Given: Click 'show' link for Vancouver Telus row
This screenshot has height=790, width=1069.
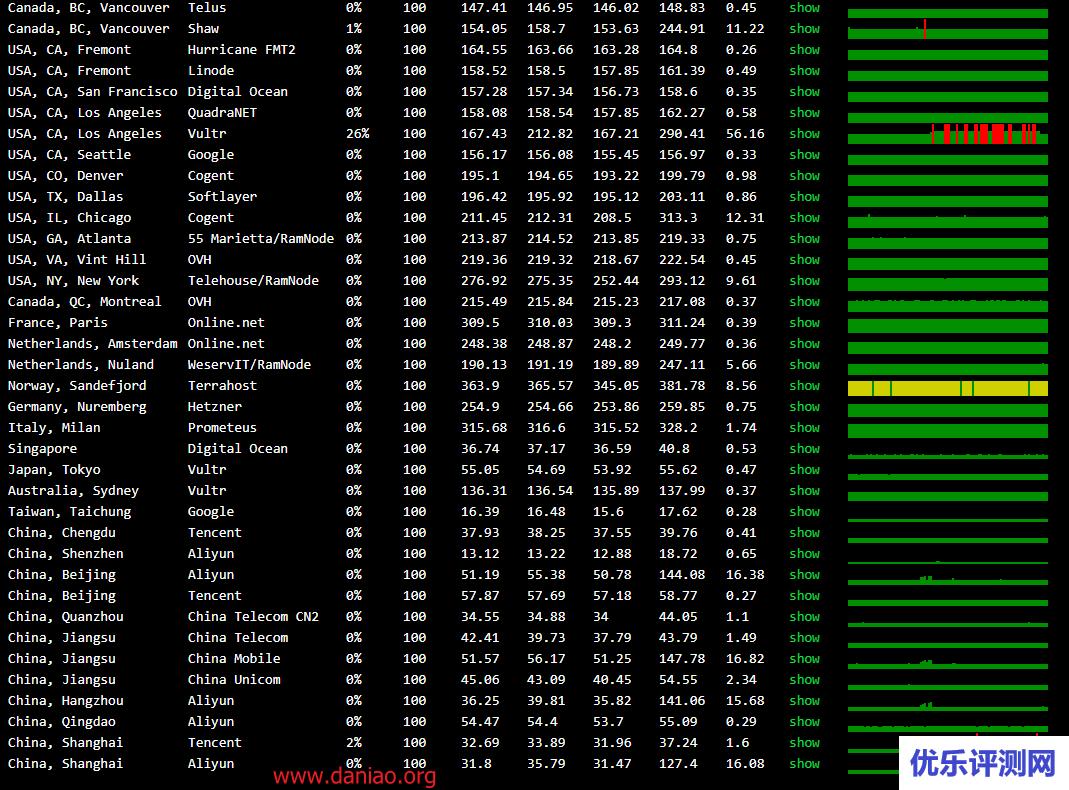Looking at the screenshot, I should [x=804, y=7].
